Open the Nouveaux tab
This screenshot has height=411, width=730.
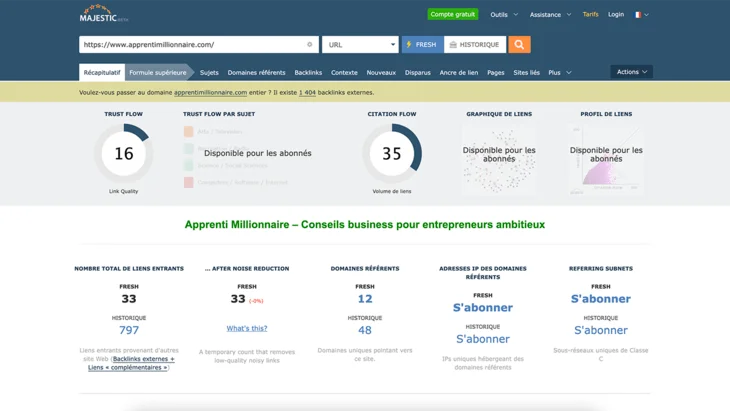coord(381,73)
